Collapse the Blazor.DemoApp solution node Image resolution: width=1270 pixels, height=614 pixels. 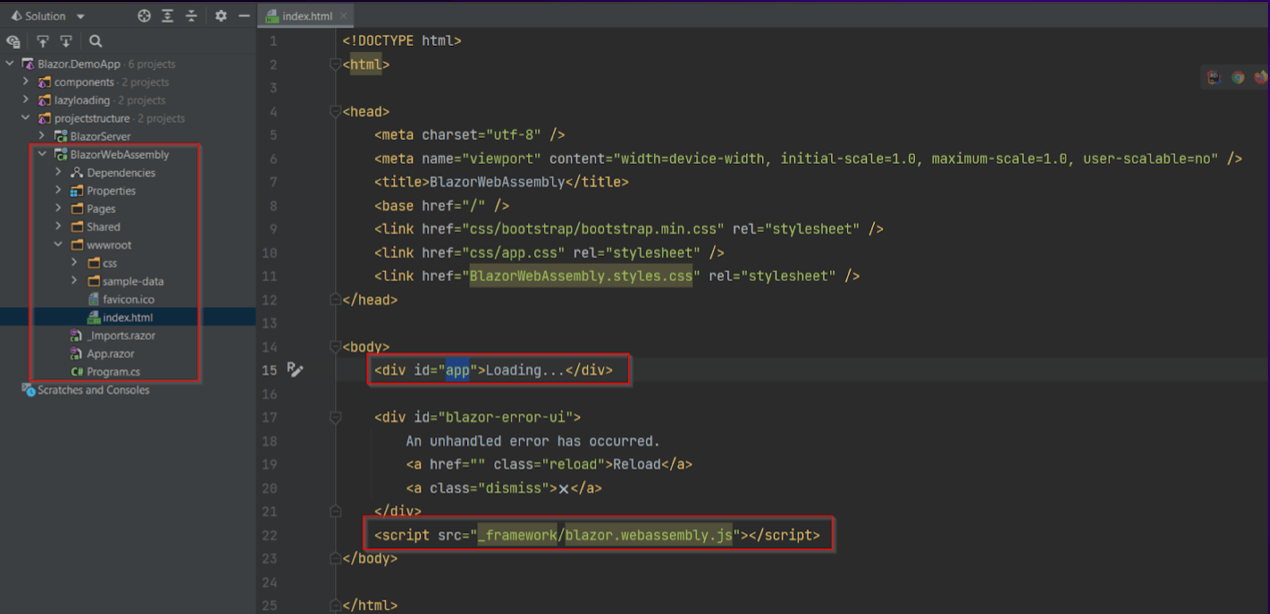10,64
